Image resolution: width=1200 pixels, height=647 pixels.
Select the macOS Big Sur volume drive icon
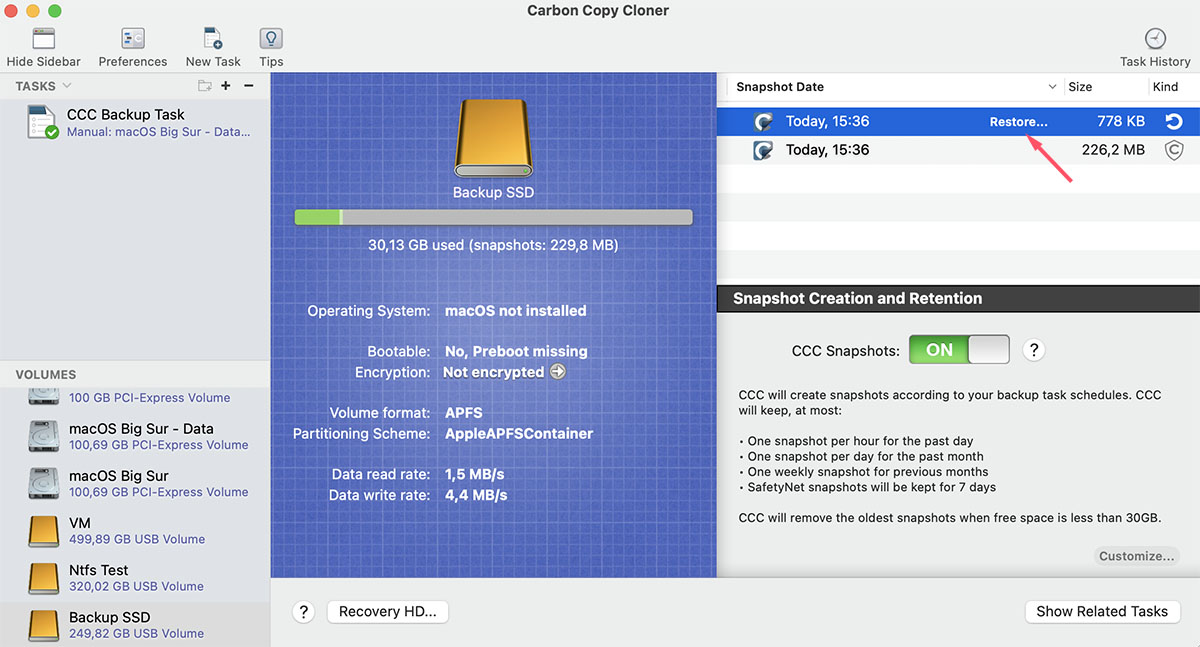click(x=44, y=483)
